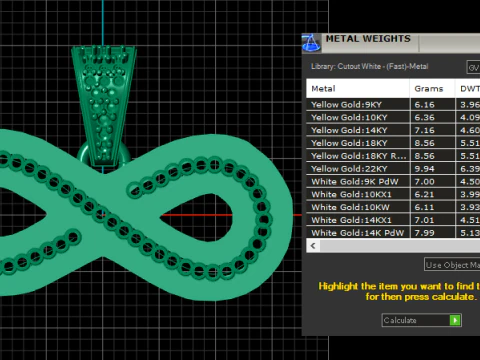Click the 7.00 grams value
480x360 pixels.
point(424,181)
